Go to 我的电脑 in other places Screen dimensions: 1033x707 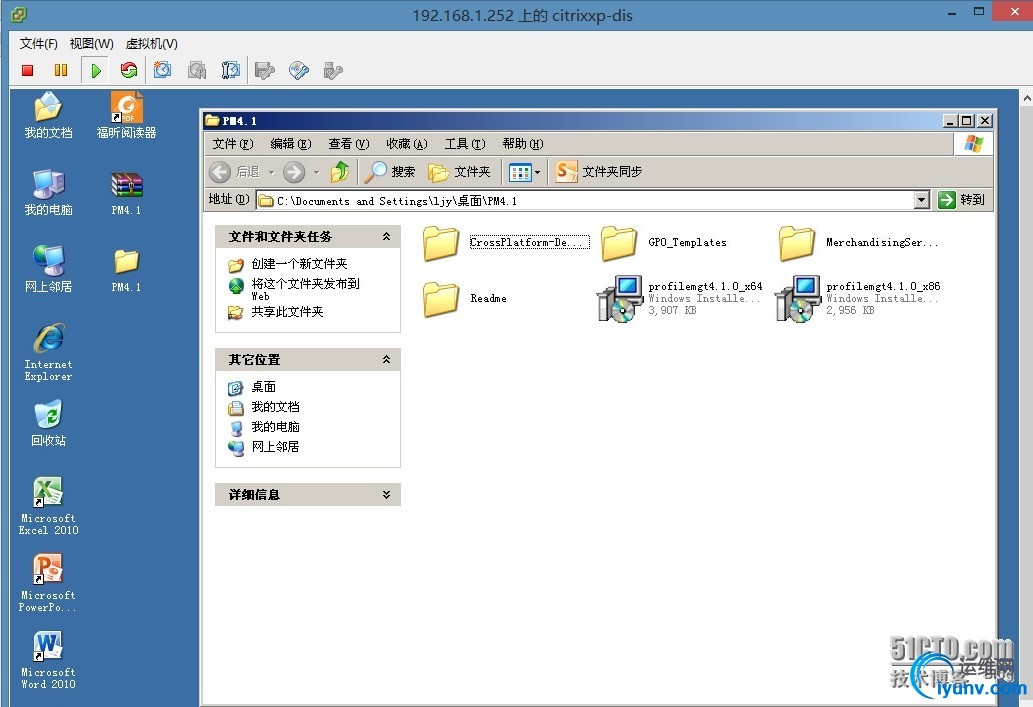point(275,426)
